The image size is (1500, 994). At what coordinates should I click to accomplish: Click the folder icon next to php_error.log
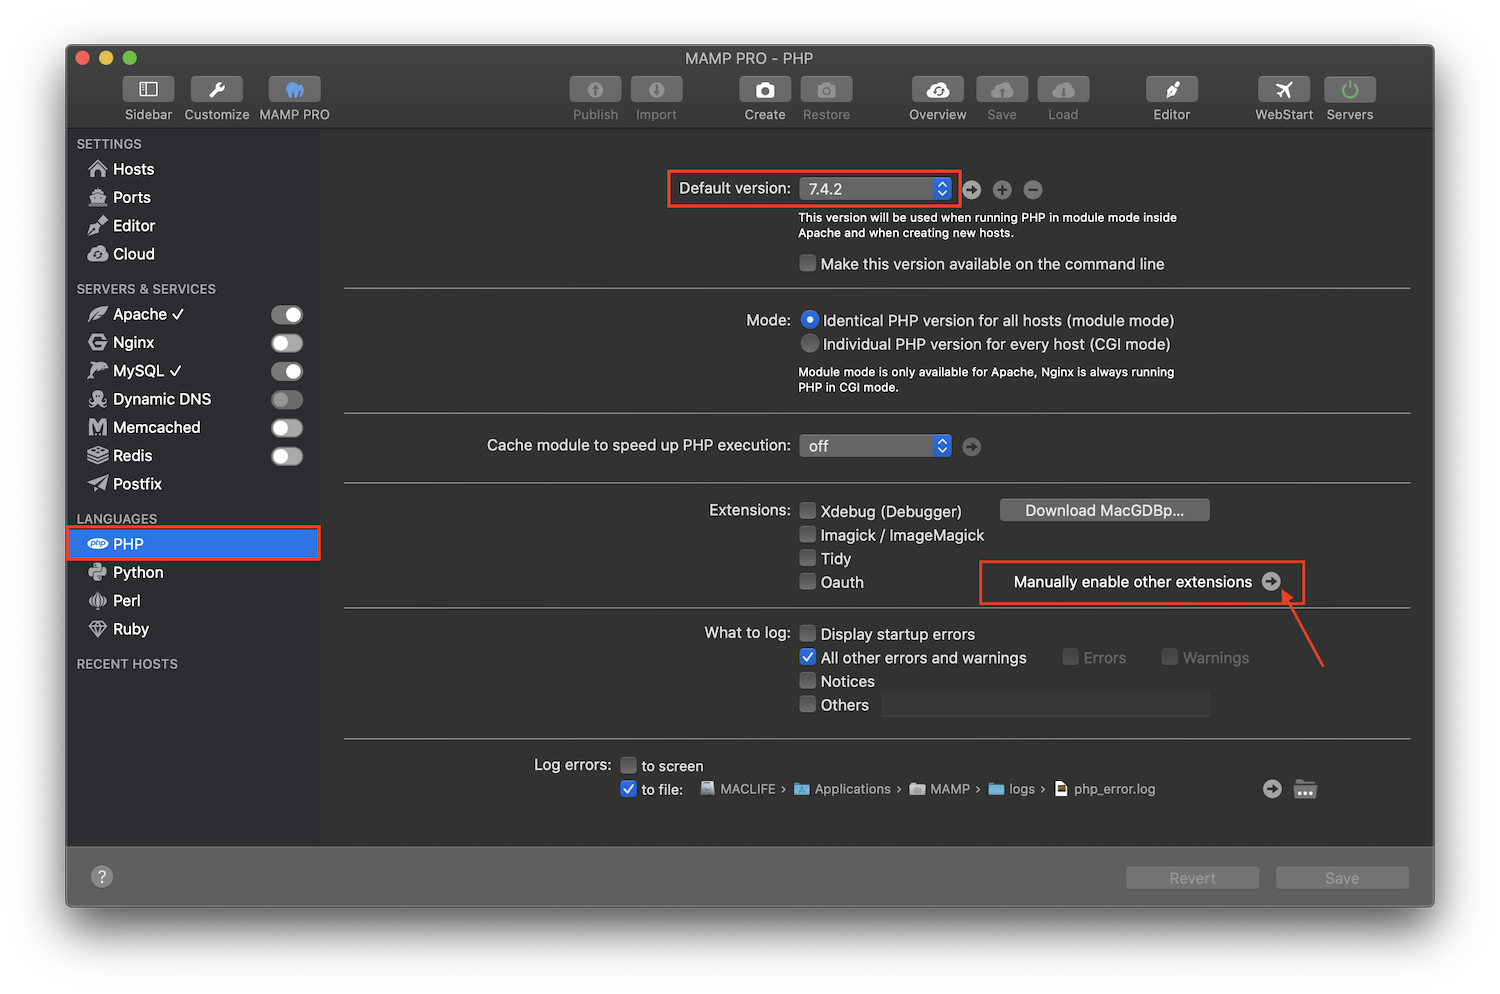tap(1305, 788)
